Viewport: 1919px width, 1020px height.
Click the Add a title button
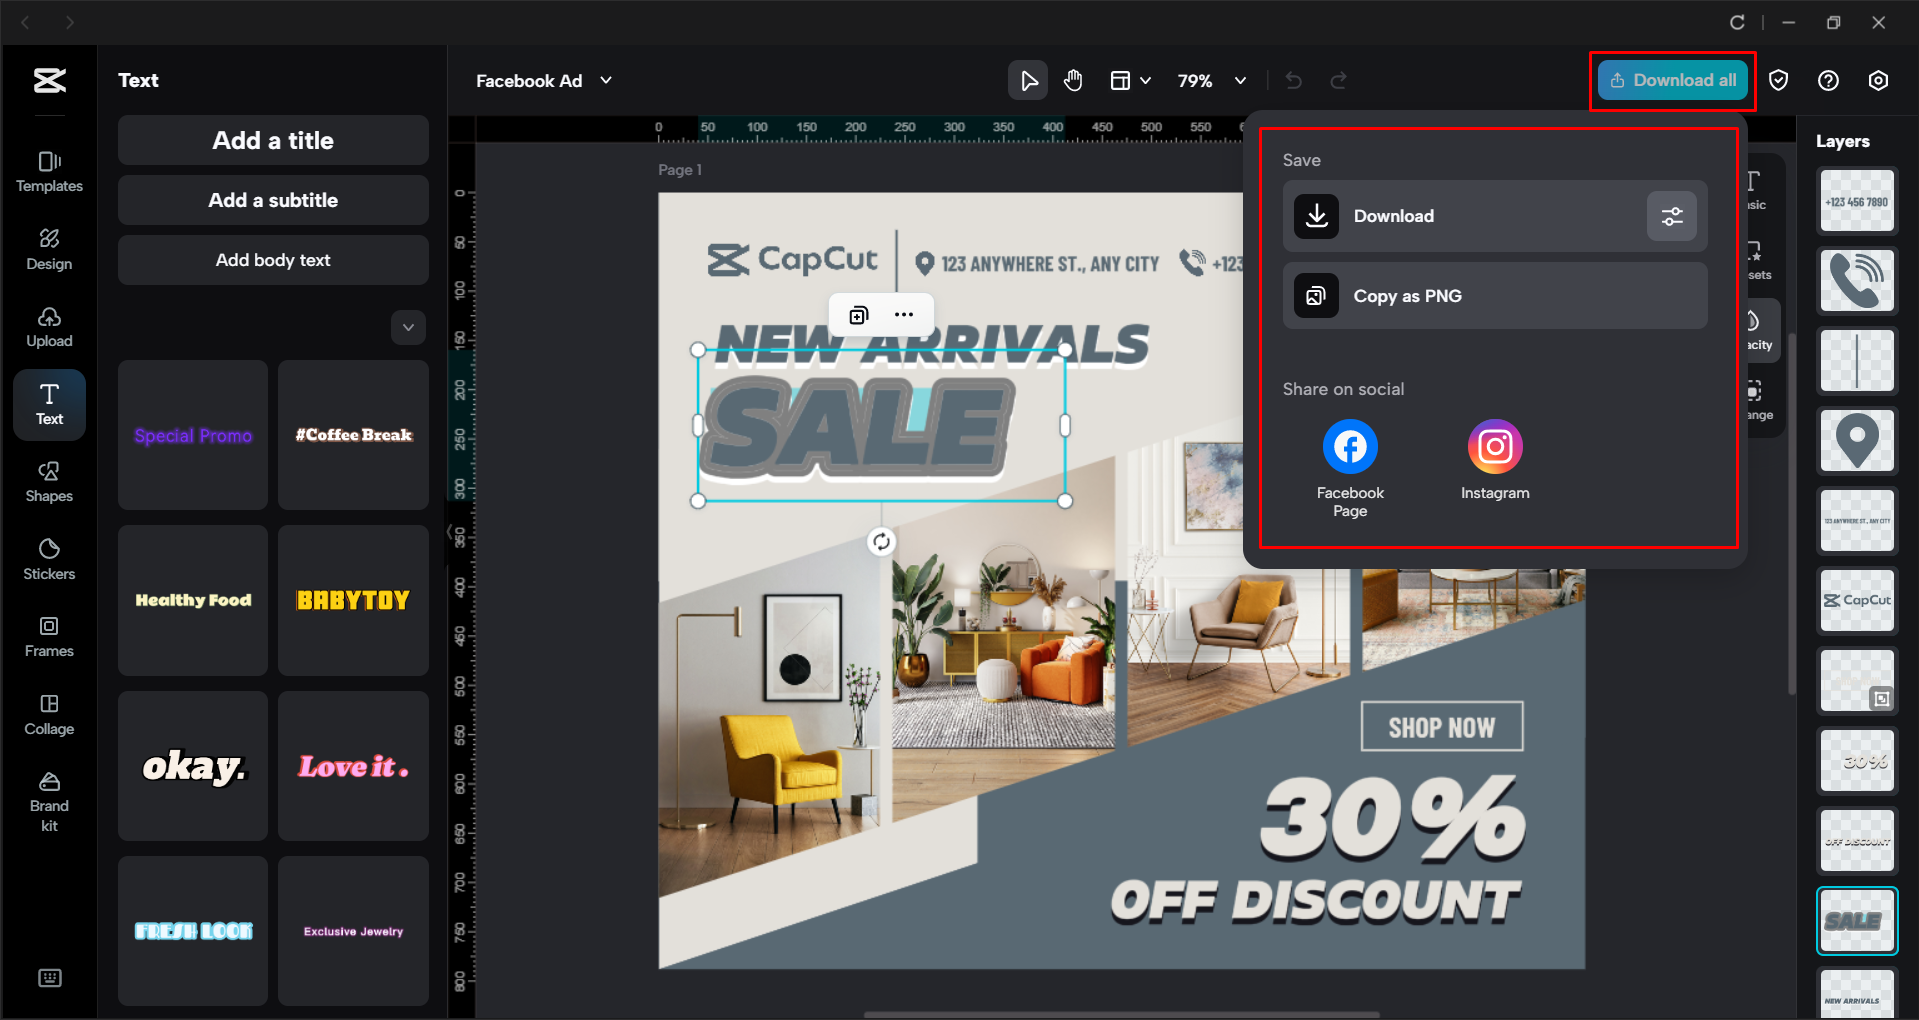(x=272, y=140)
